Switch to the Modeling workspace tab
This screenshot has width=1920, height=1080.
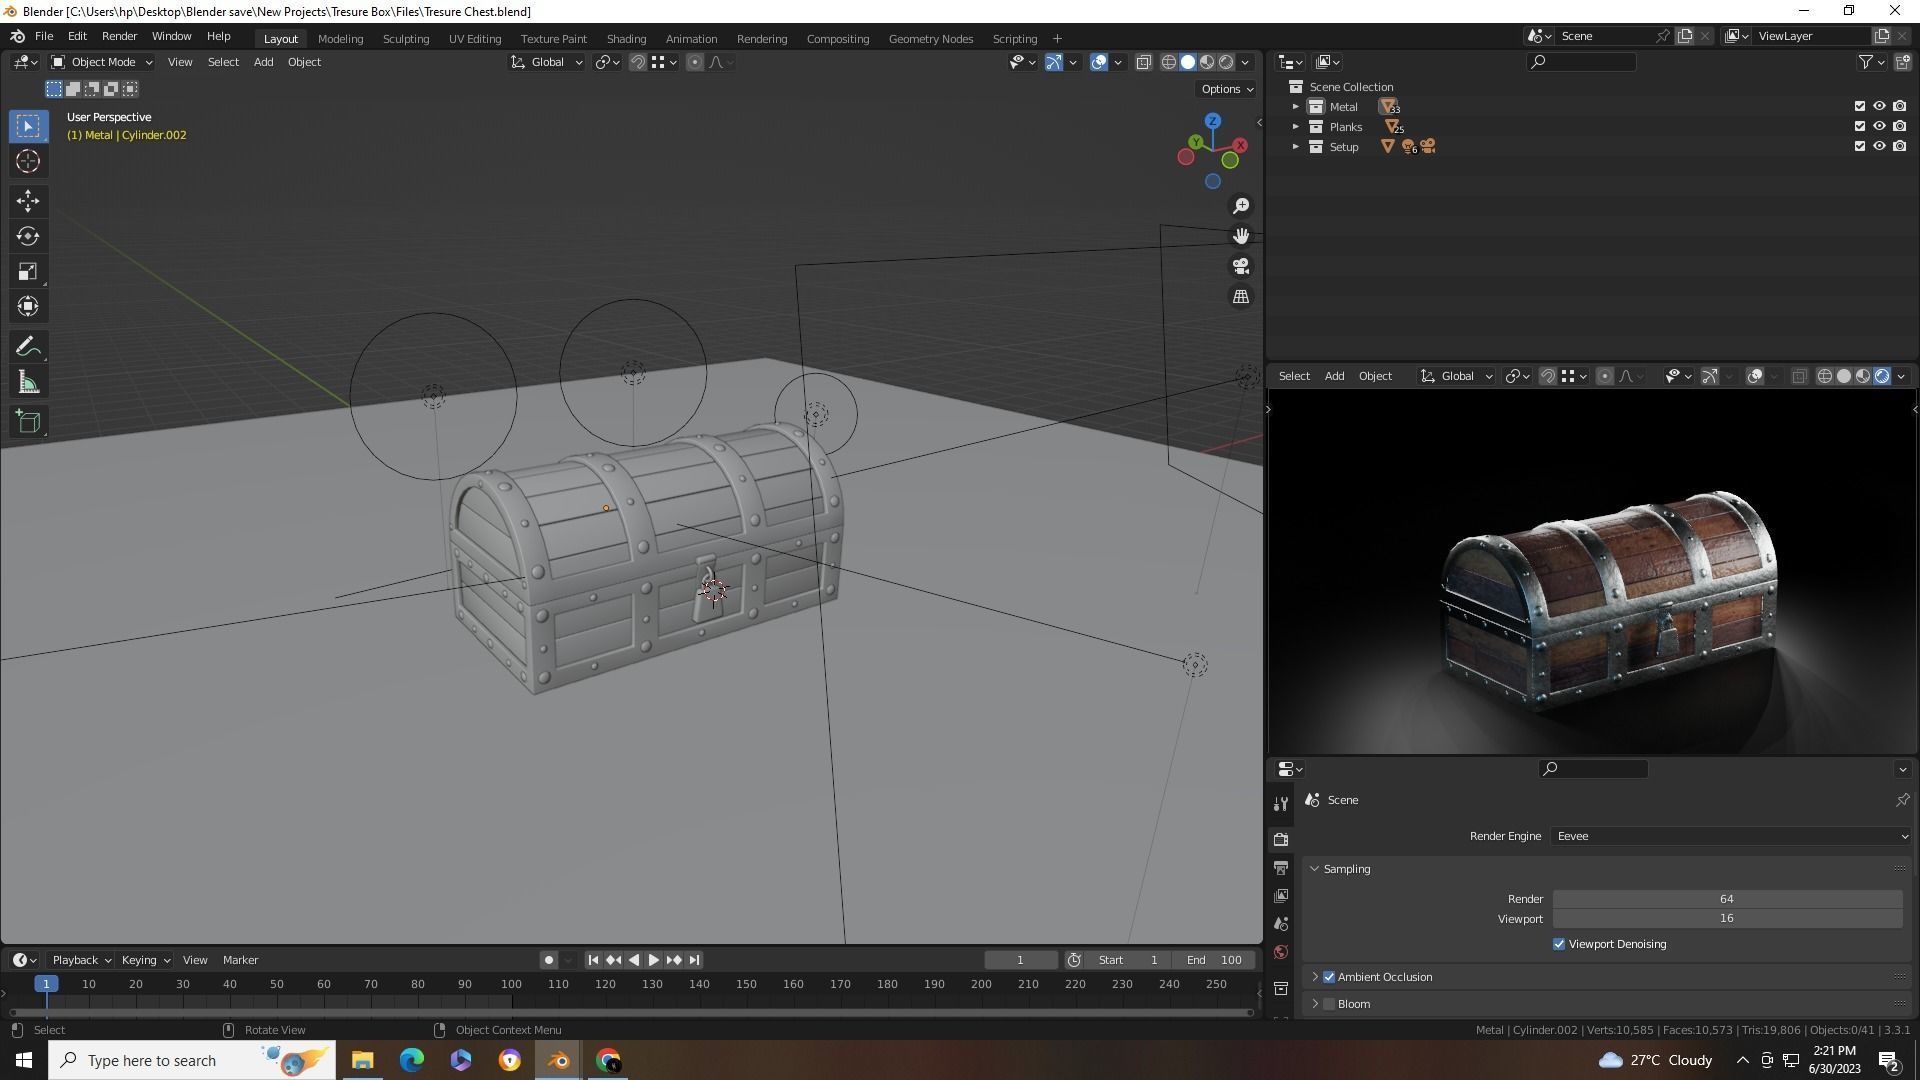(340, 38)
